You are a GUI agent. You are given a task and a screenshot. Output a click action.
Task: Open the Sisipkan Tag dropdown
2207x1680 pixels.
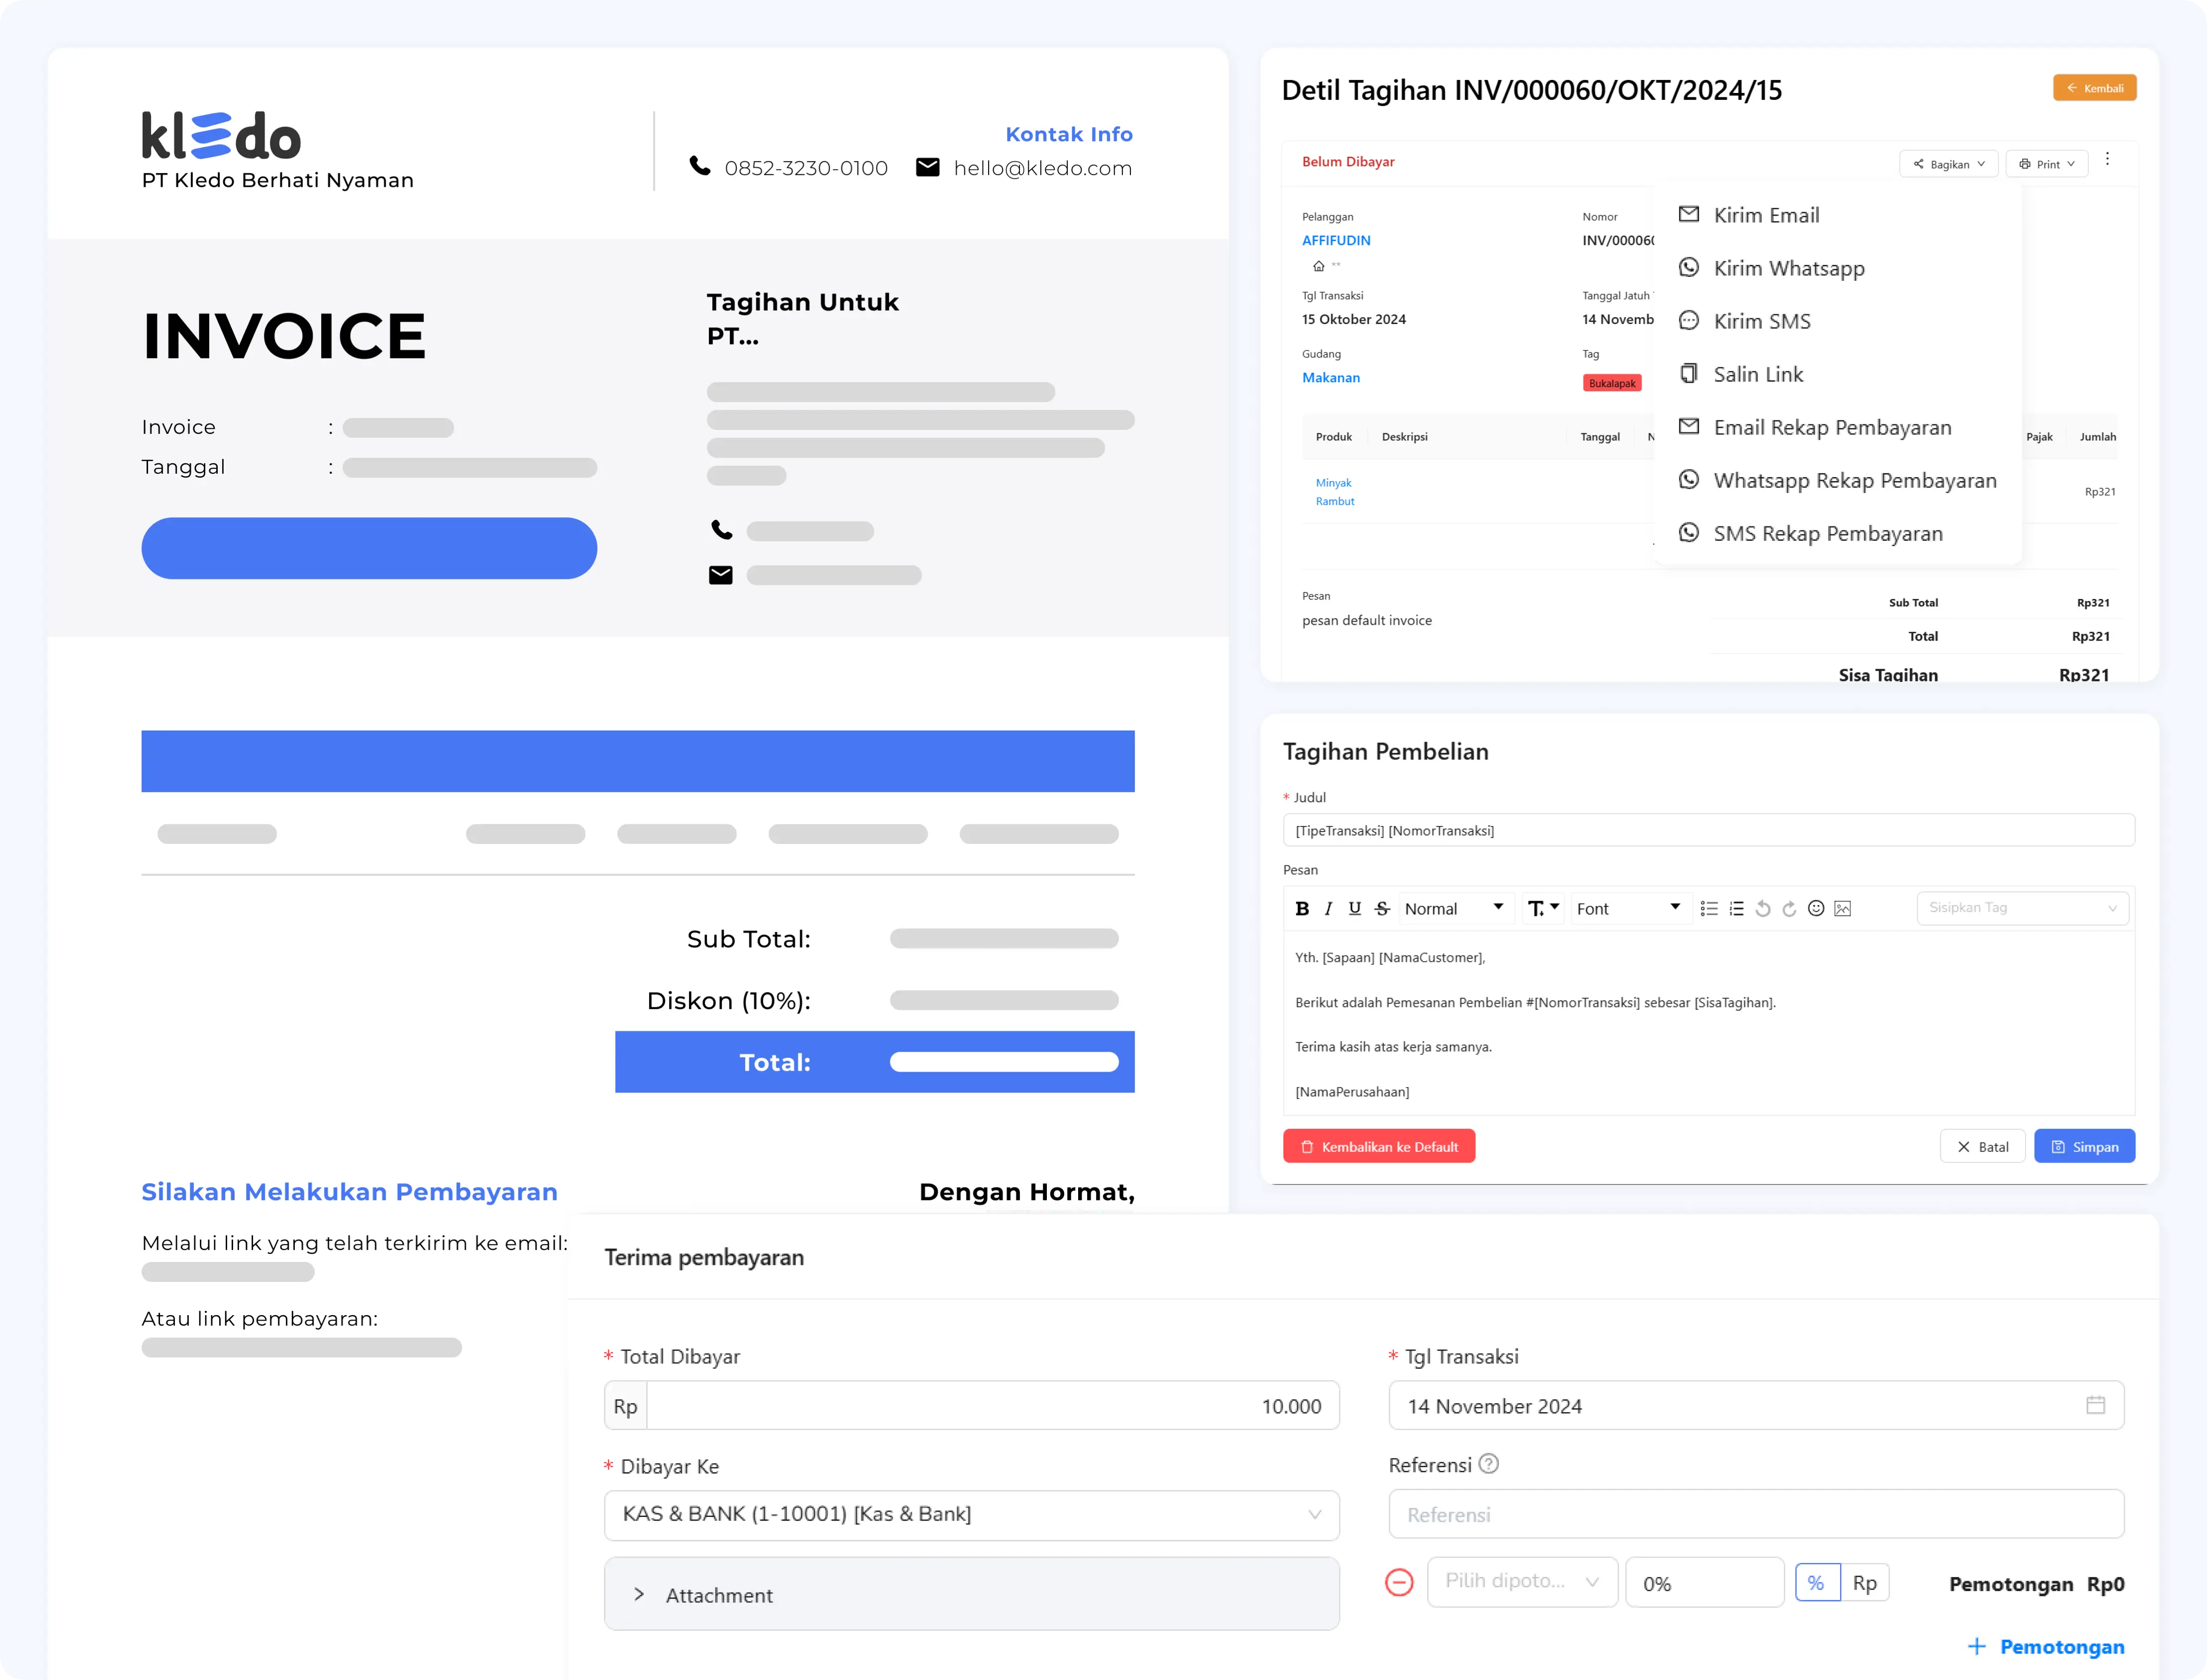[x=2022, y=908]
